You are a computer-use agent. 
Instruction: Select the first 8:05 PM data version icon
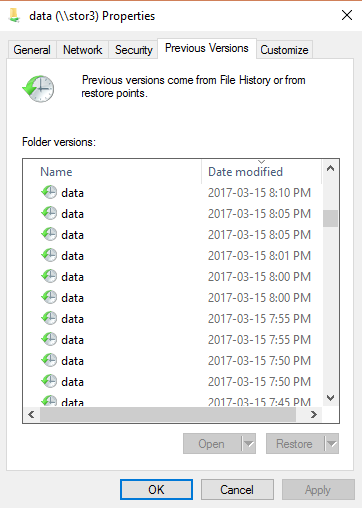pos(49,213)
